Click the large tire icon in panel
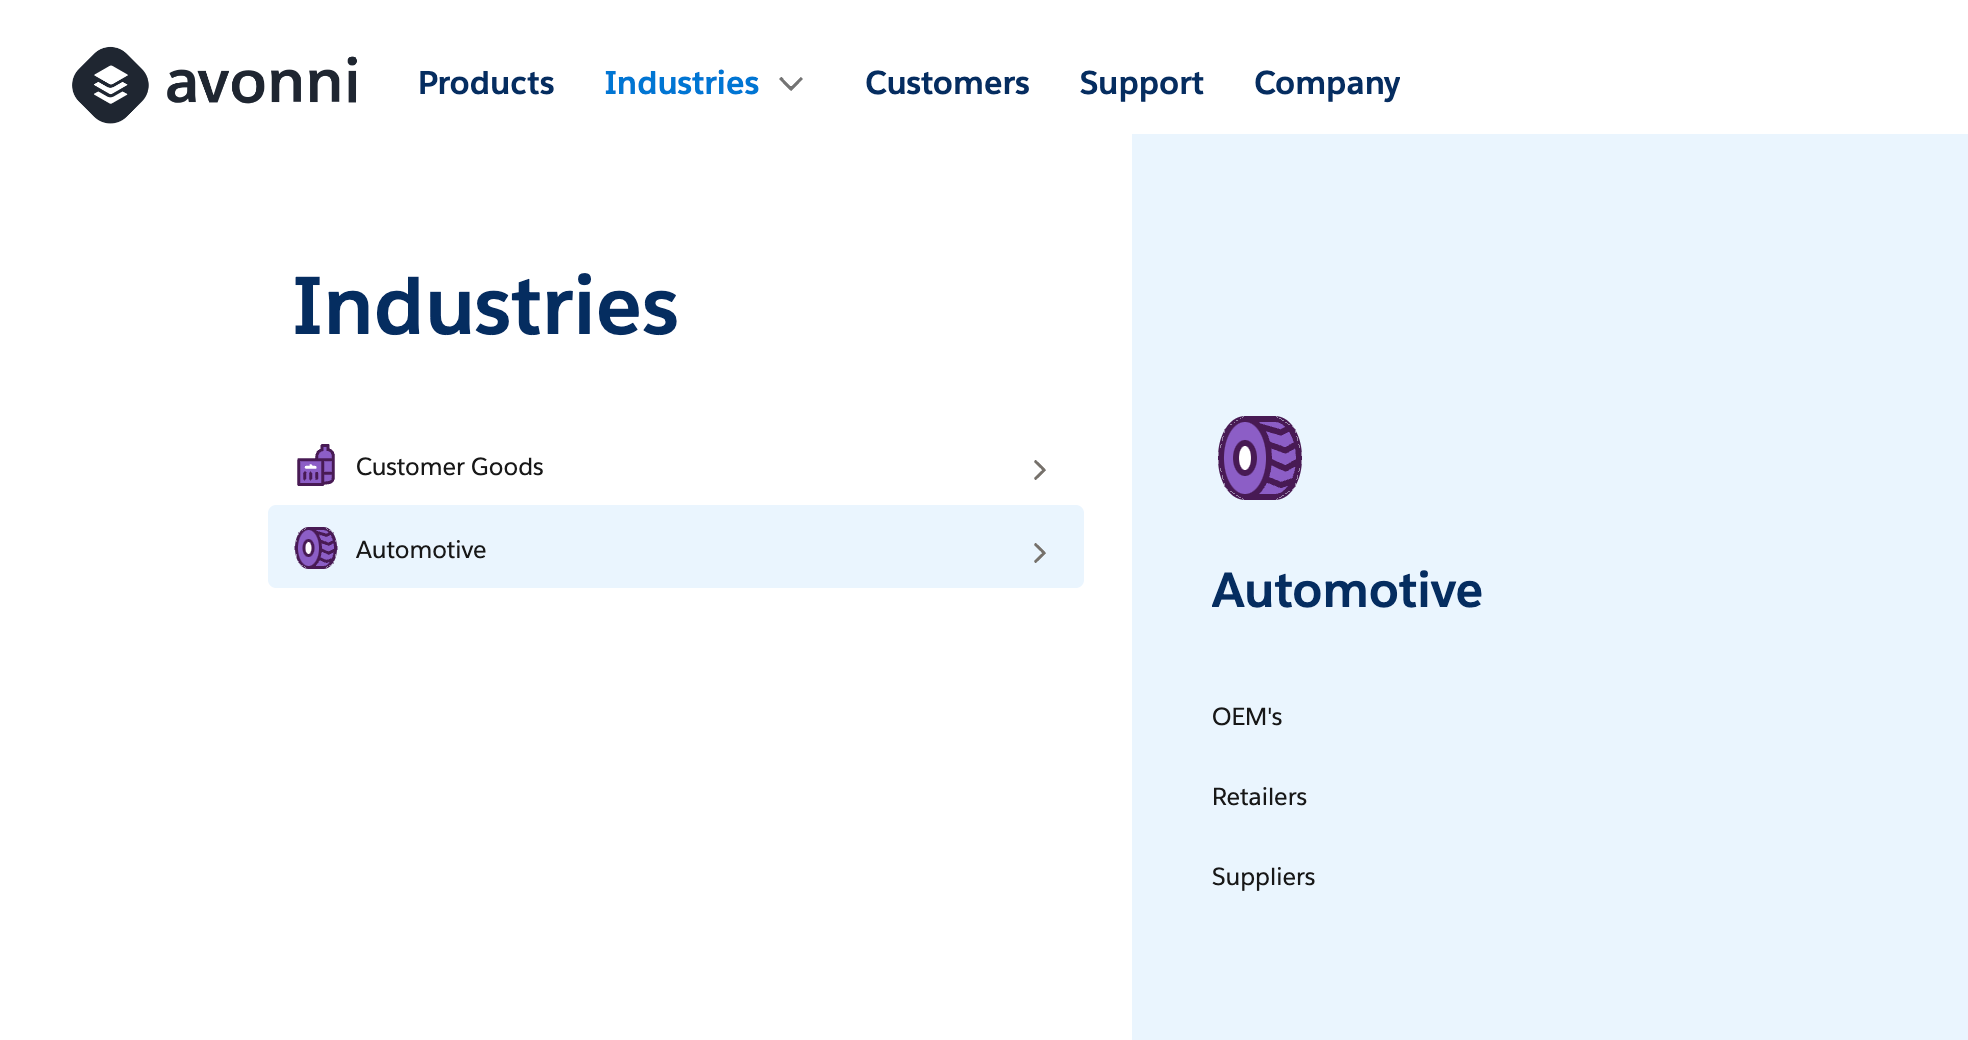The width and height of the screenshot is (1968, 1040). [1259, 458]
